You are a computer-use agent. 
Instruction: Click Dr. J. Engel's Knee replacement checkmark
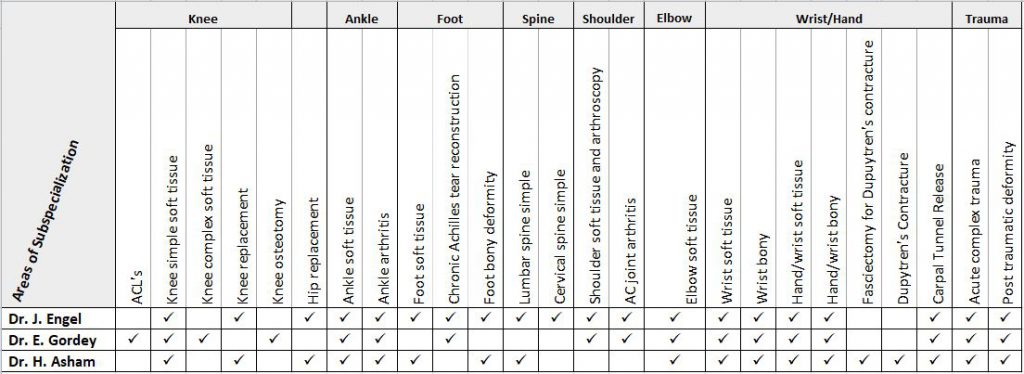pyautogui.click(x=238, y=317)
